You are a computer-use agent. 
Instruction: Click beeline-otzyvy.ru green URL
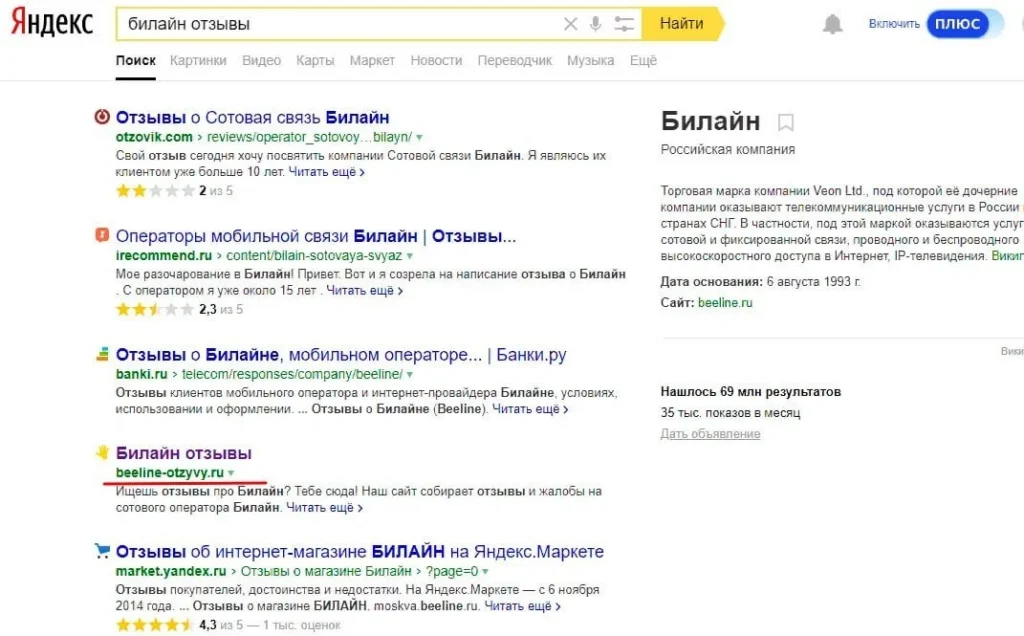point(170,472)
